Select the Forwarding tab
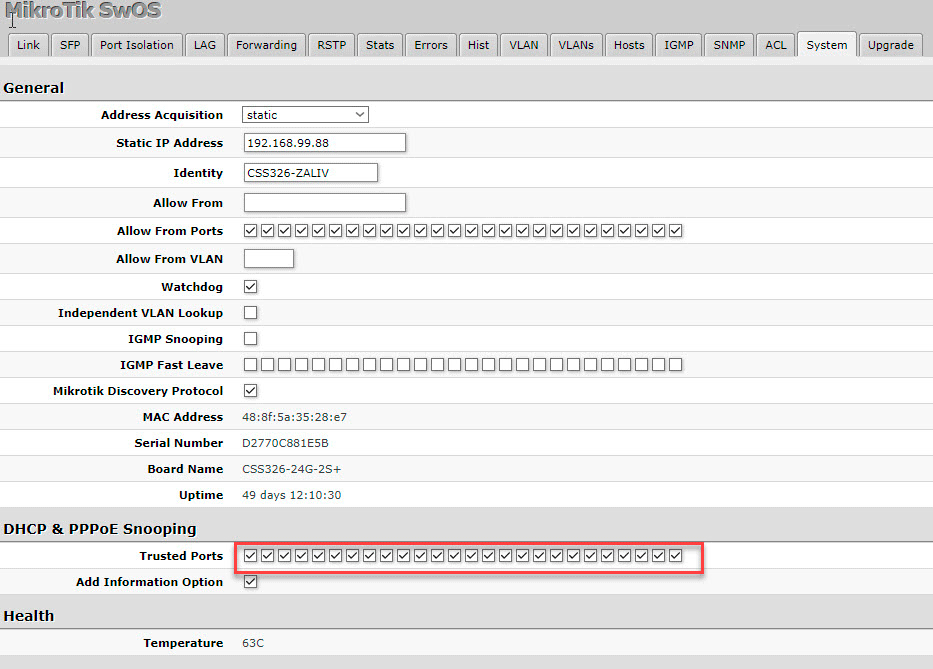 point(266,45)
